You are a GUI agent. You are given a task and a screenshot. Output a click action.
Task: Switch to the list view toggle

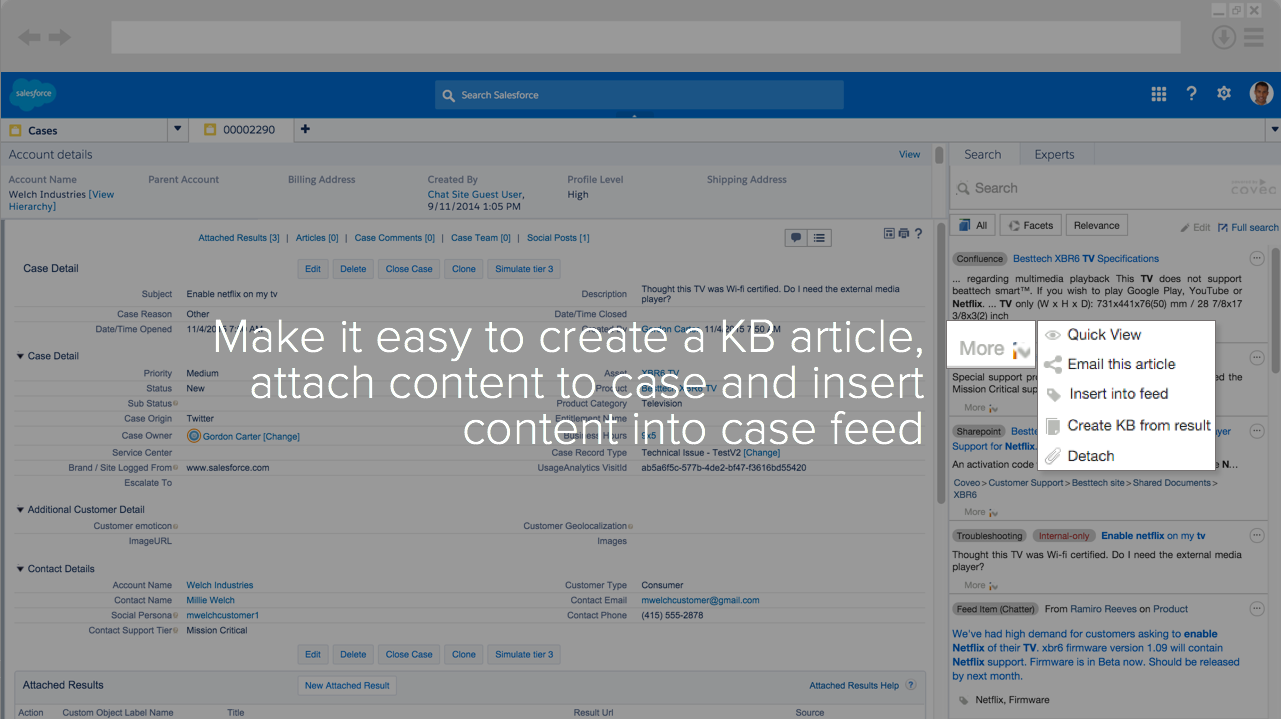[x=819, y=237]
